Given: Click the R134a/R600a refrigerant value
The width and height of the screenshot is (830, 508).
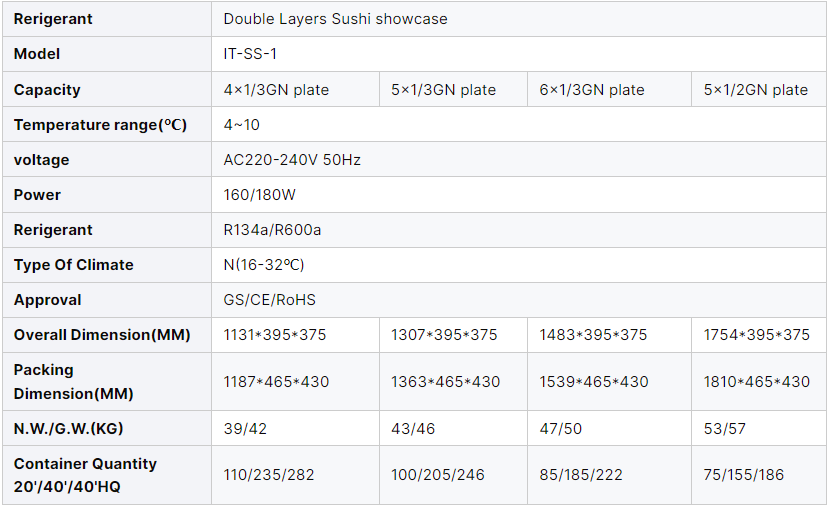Looking at the screenshot, I should (x=272, y=230).
